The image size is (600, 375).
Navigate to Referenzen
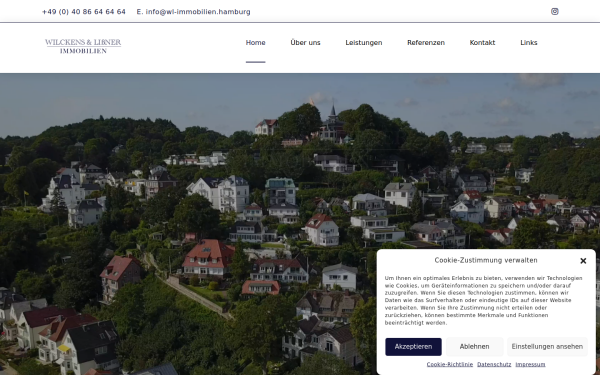click(426, 42)
